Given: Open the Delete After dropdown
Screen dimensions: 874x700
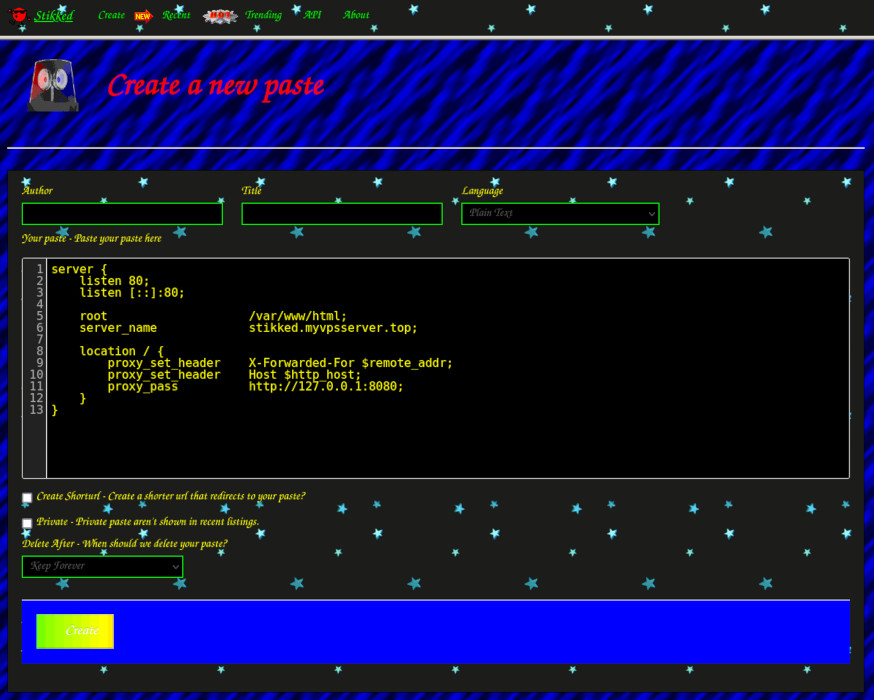Looking at the screenshot, I should (102, 566).
